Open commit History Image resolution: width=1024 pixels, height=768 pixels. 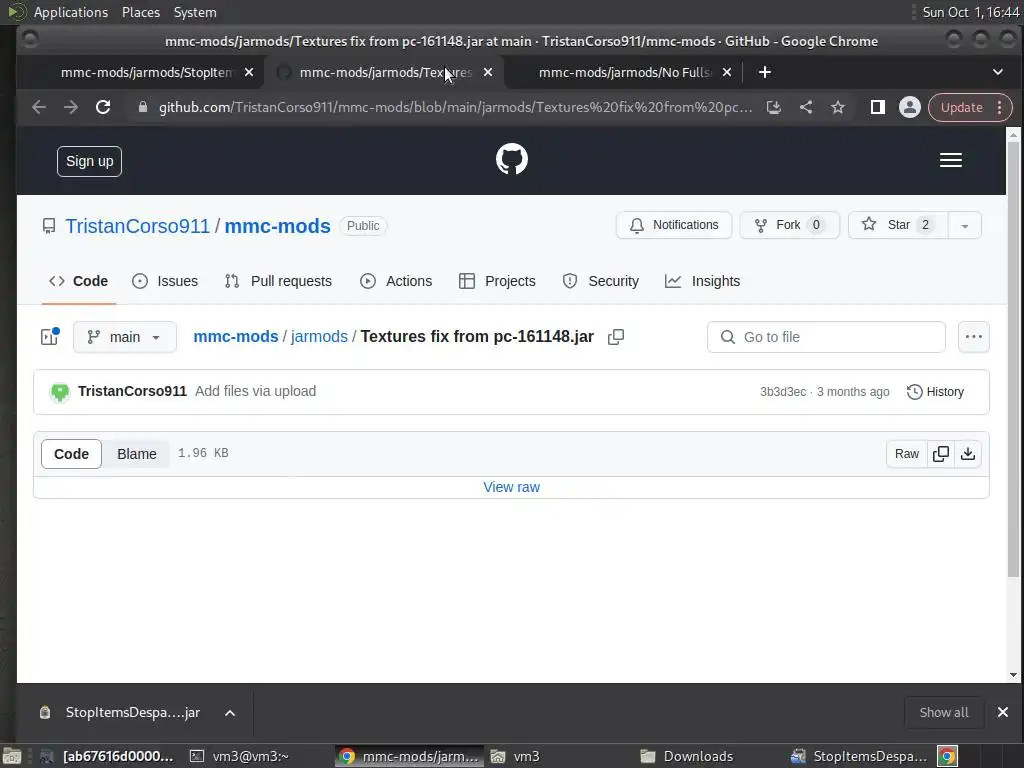935,392
